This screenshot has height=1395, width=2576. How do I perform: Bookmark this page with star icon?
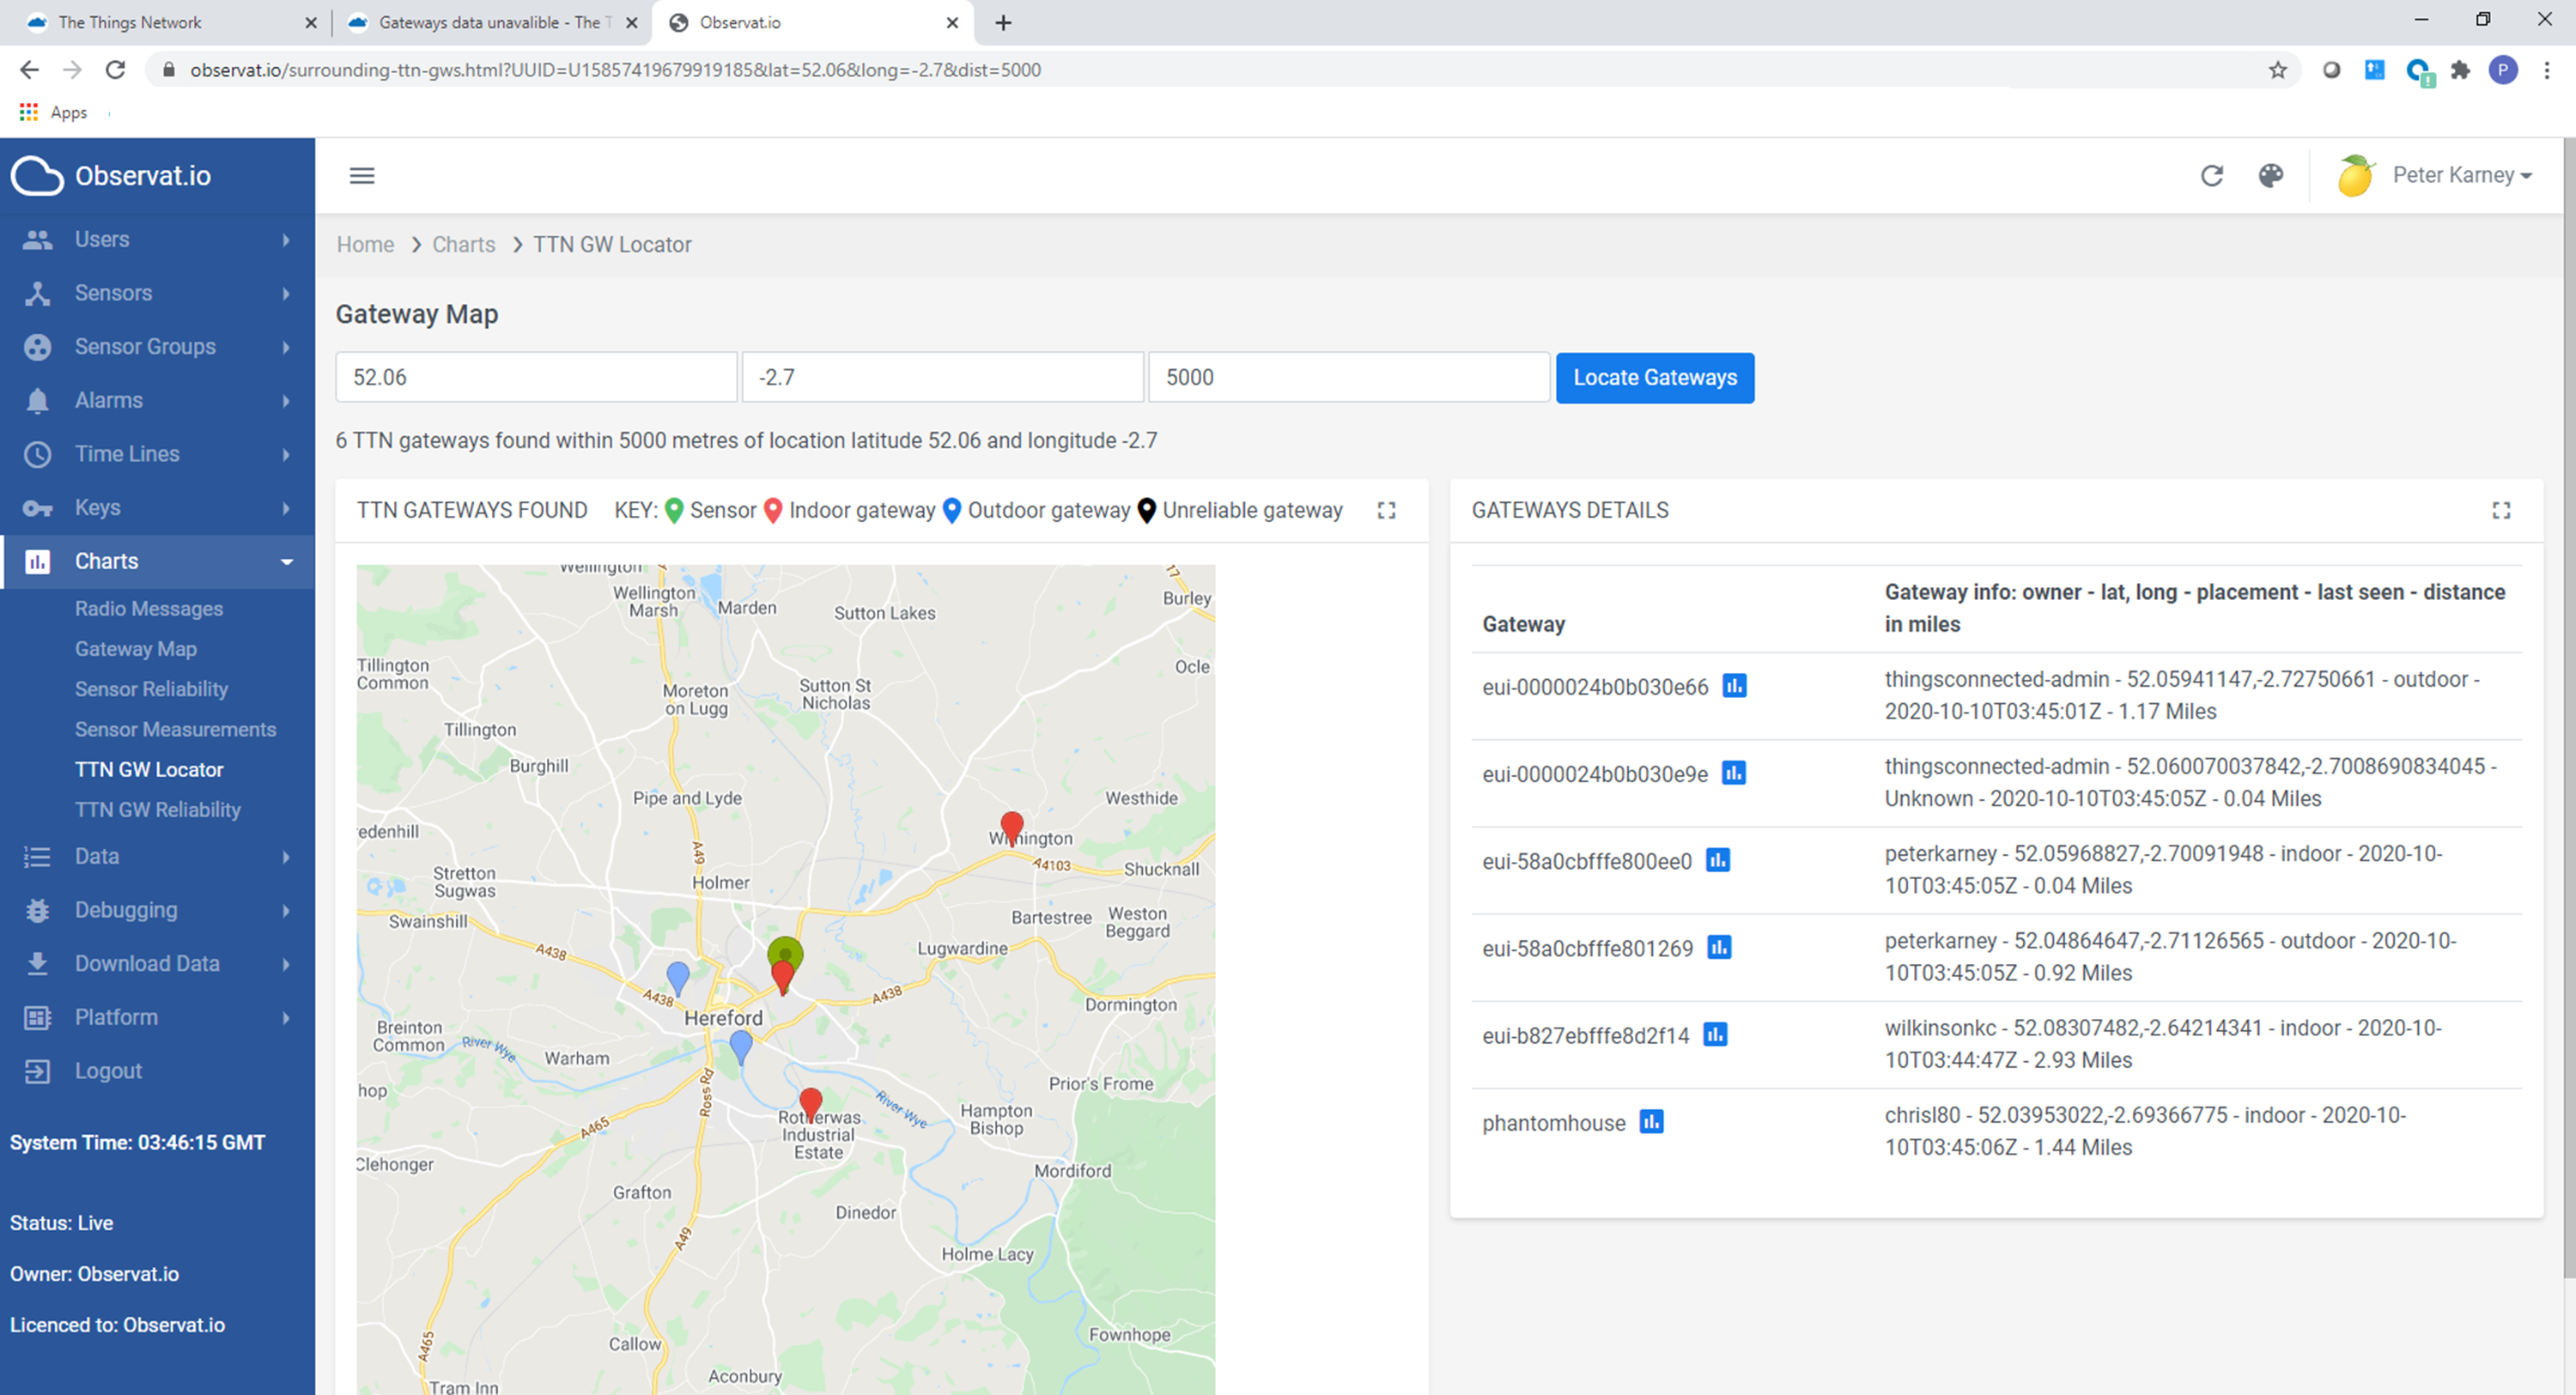[2278, 70]
